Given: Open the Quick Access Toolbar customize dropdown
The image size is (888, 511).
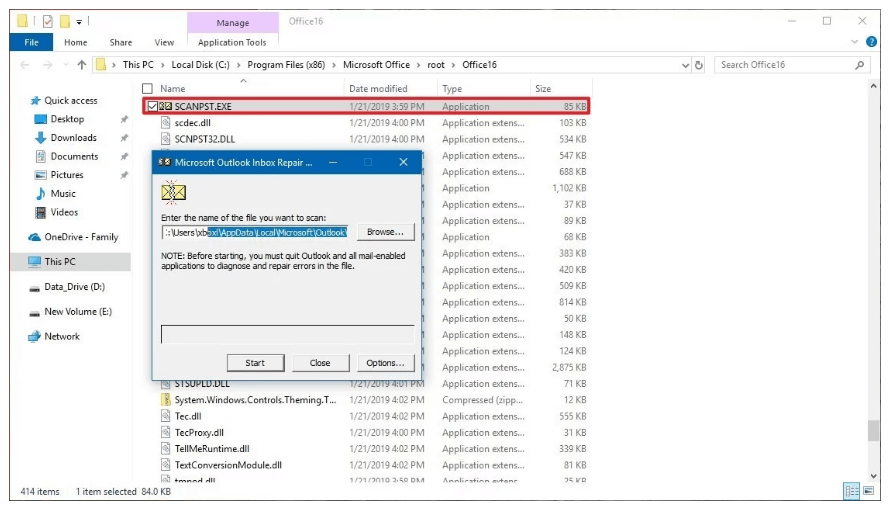Looking at the screenshot, I should click(x=79, y=22).
